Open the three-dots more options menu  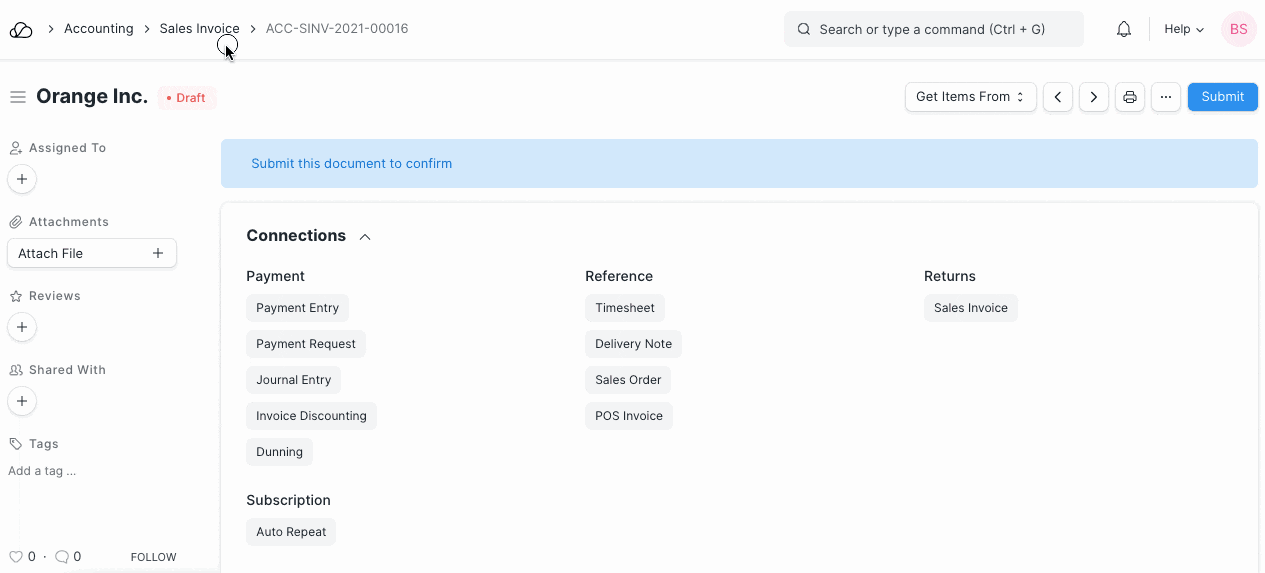tap(1166, 97)
